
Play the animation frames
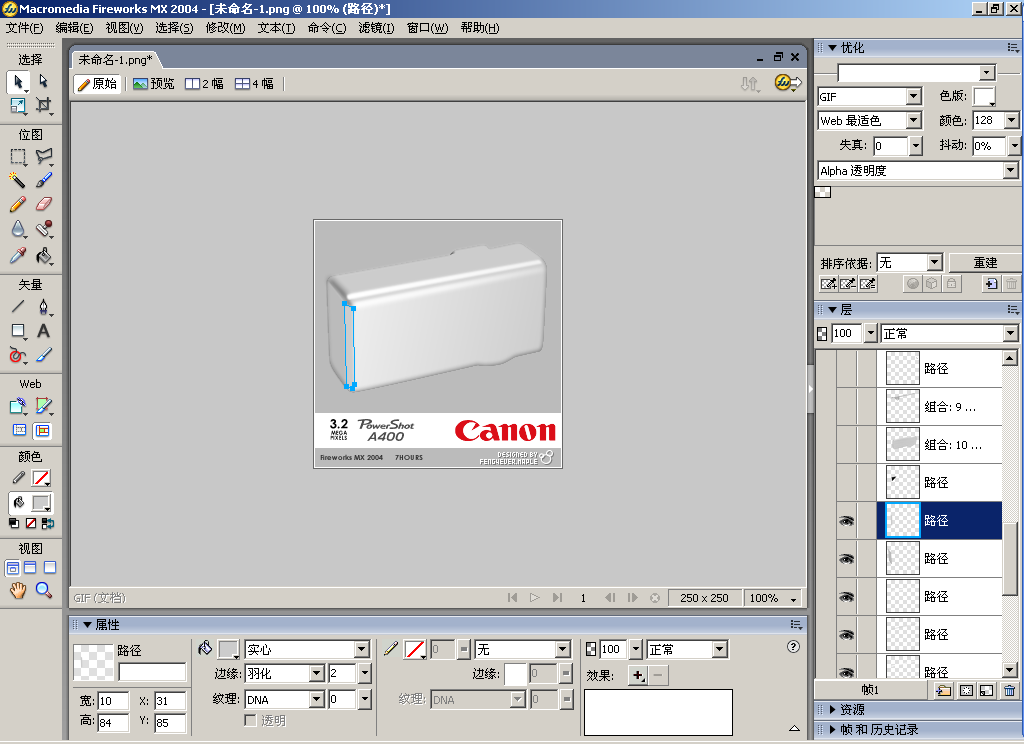click(x=535, y=598)
